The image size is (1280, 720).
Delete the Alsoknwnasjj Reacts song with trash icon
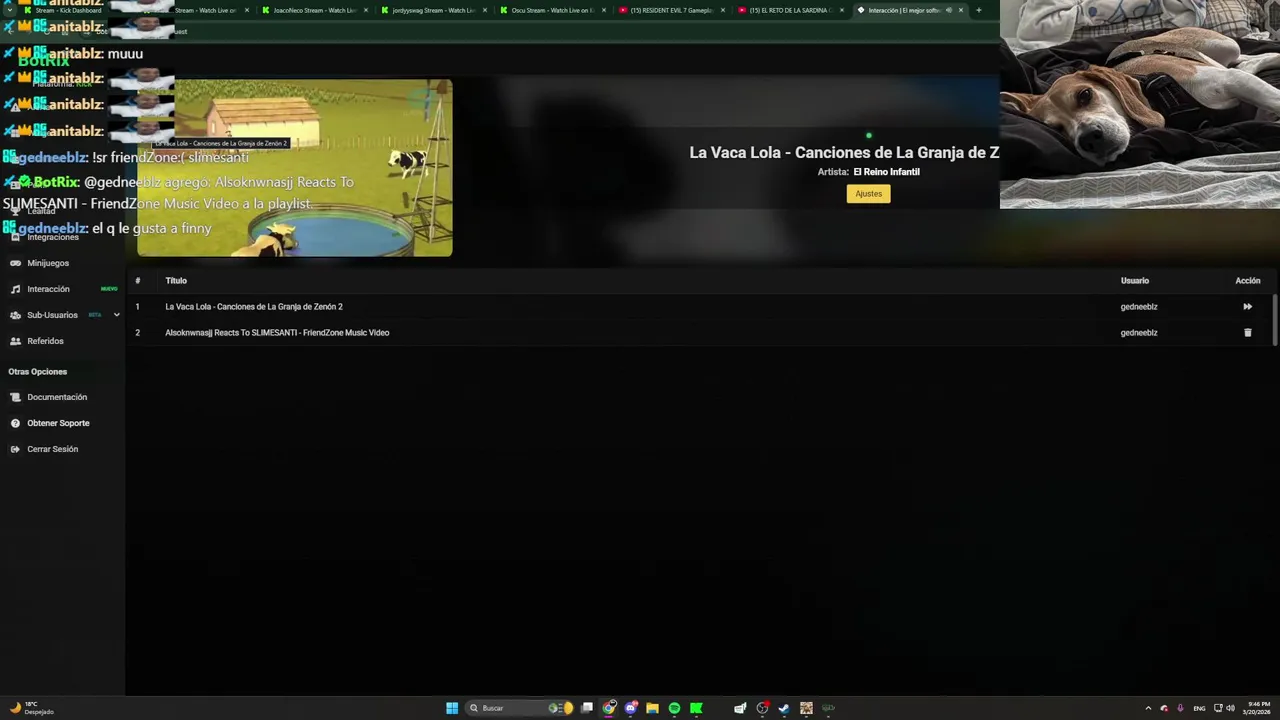[1247, 333]
